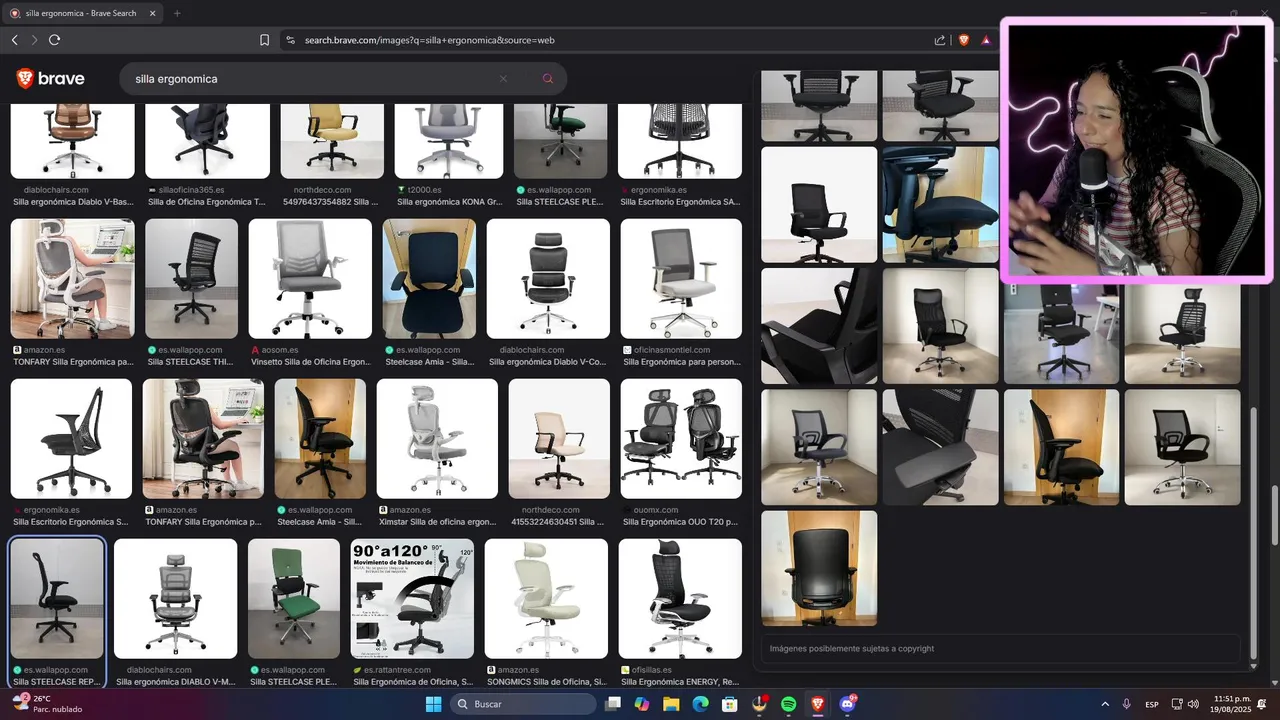Select the silla ergonomica - Brave Search tab
This screenshot has width=1280, height=720.
pyautogui.click(x=82, y=13)
